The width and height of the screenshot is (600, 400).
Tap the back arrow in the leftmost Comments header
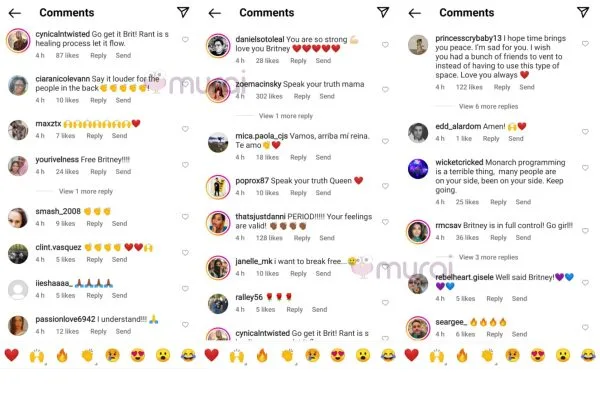(15, 13)
